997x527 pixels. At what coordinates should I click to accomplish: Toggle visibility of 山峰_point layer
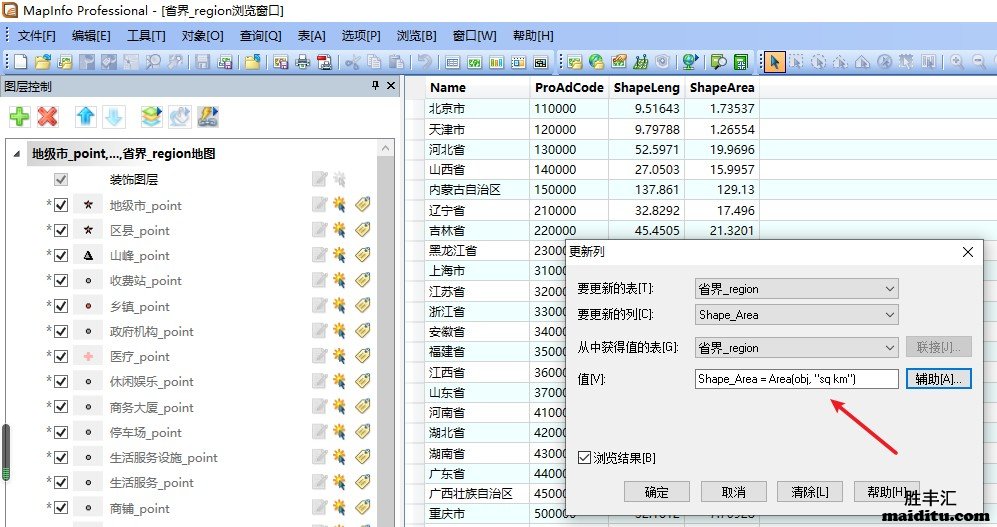coord(61,256)
